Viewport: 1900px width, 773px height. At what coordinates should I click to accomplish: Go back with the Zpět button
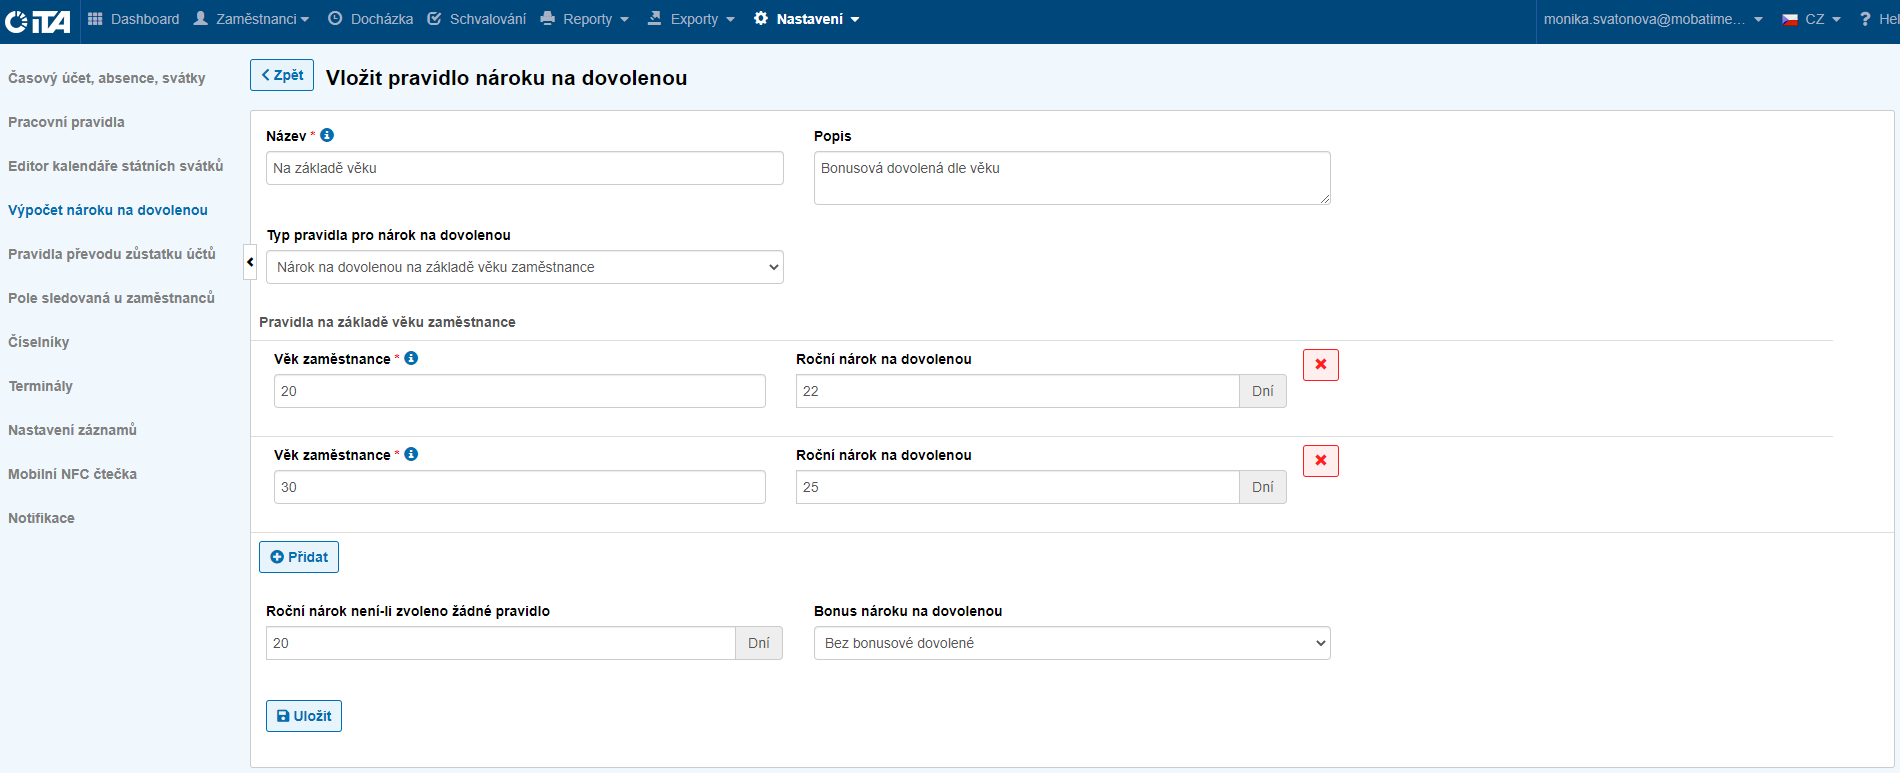[282, 75]
